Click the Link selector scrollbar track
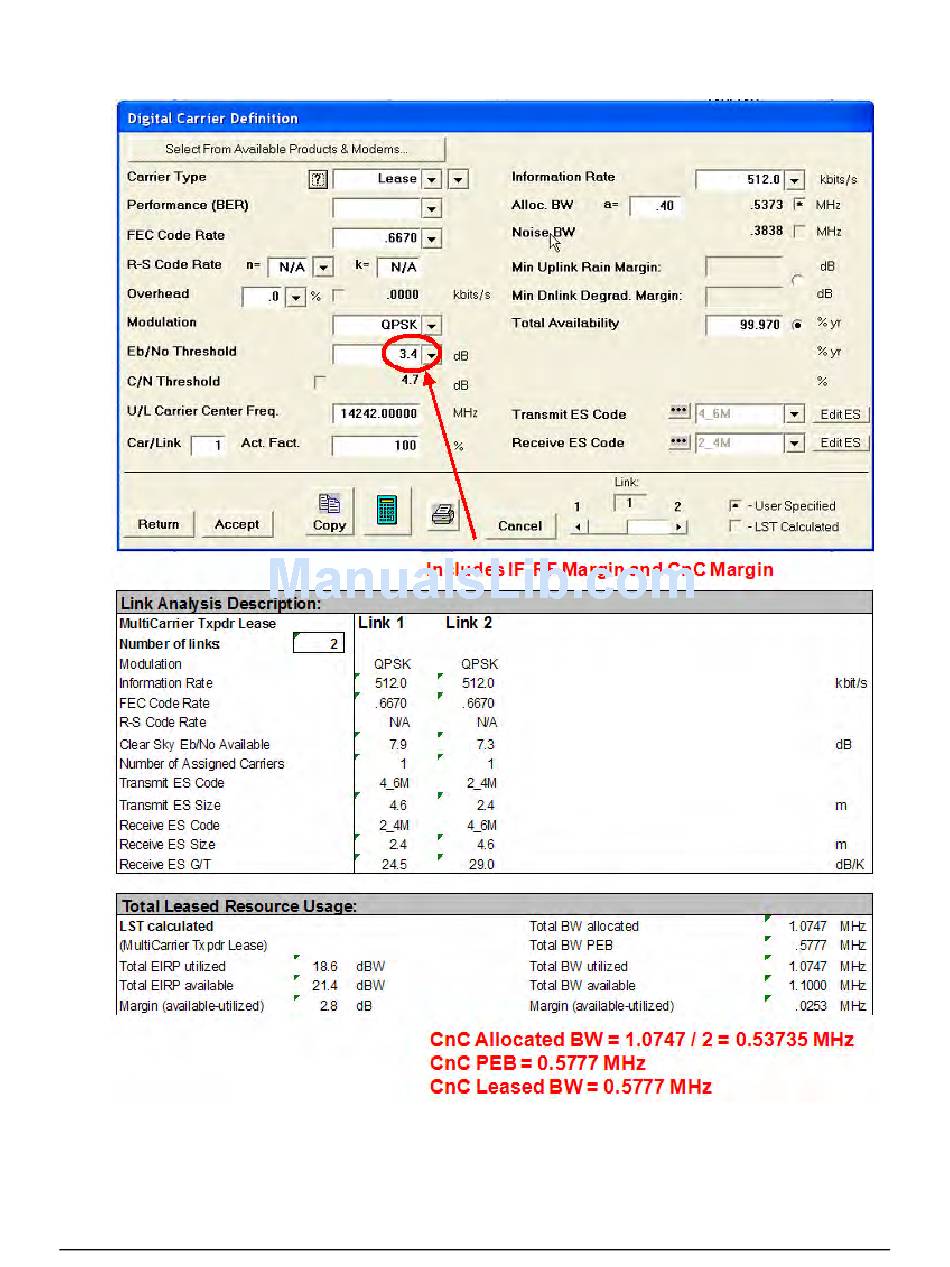The image size is (950, 1267). click(629, 527)
